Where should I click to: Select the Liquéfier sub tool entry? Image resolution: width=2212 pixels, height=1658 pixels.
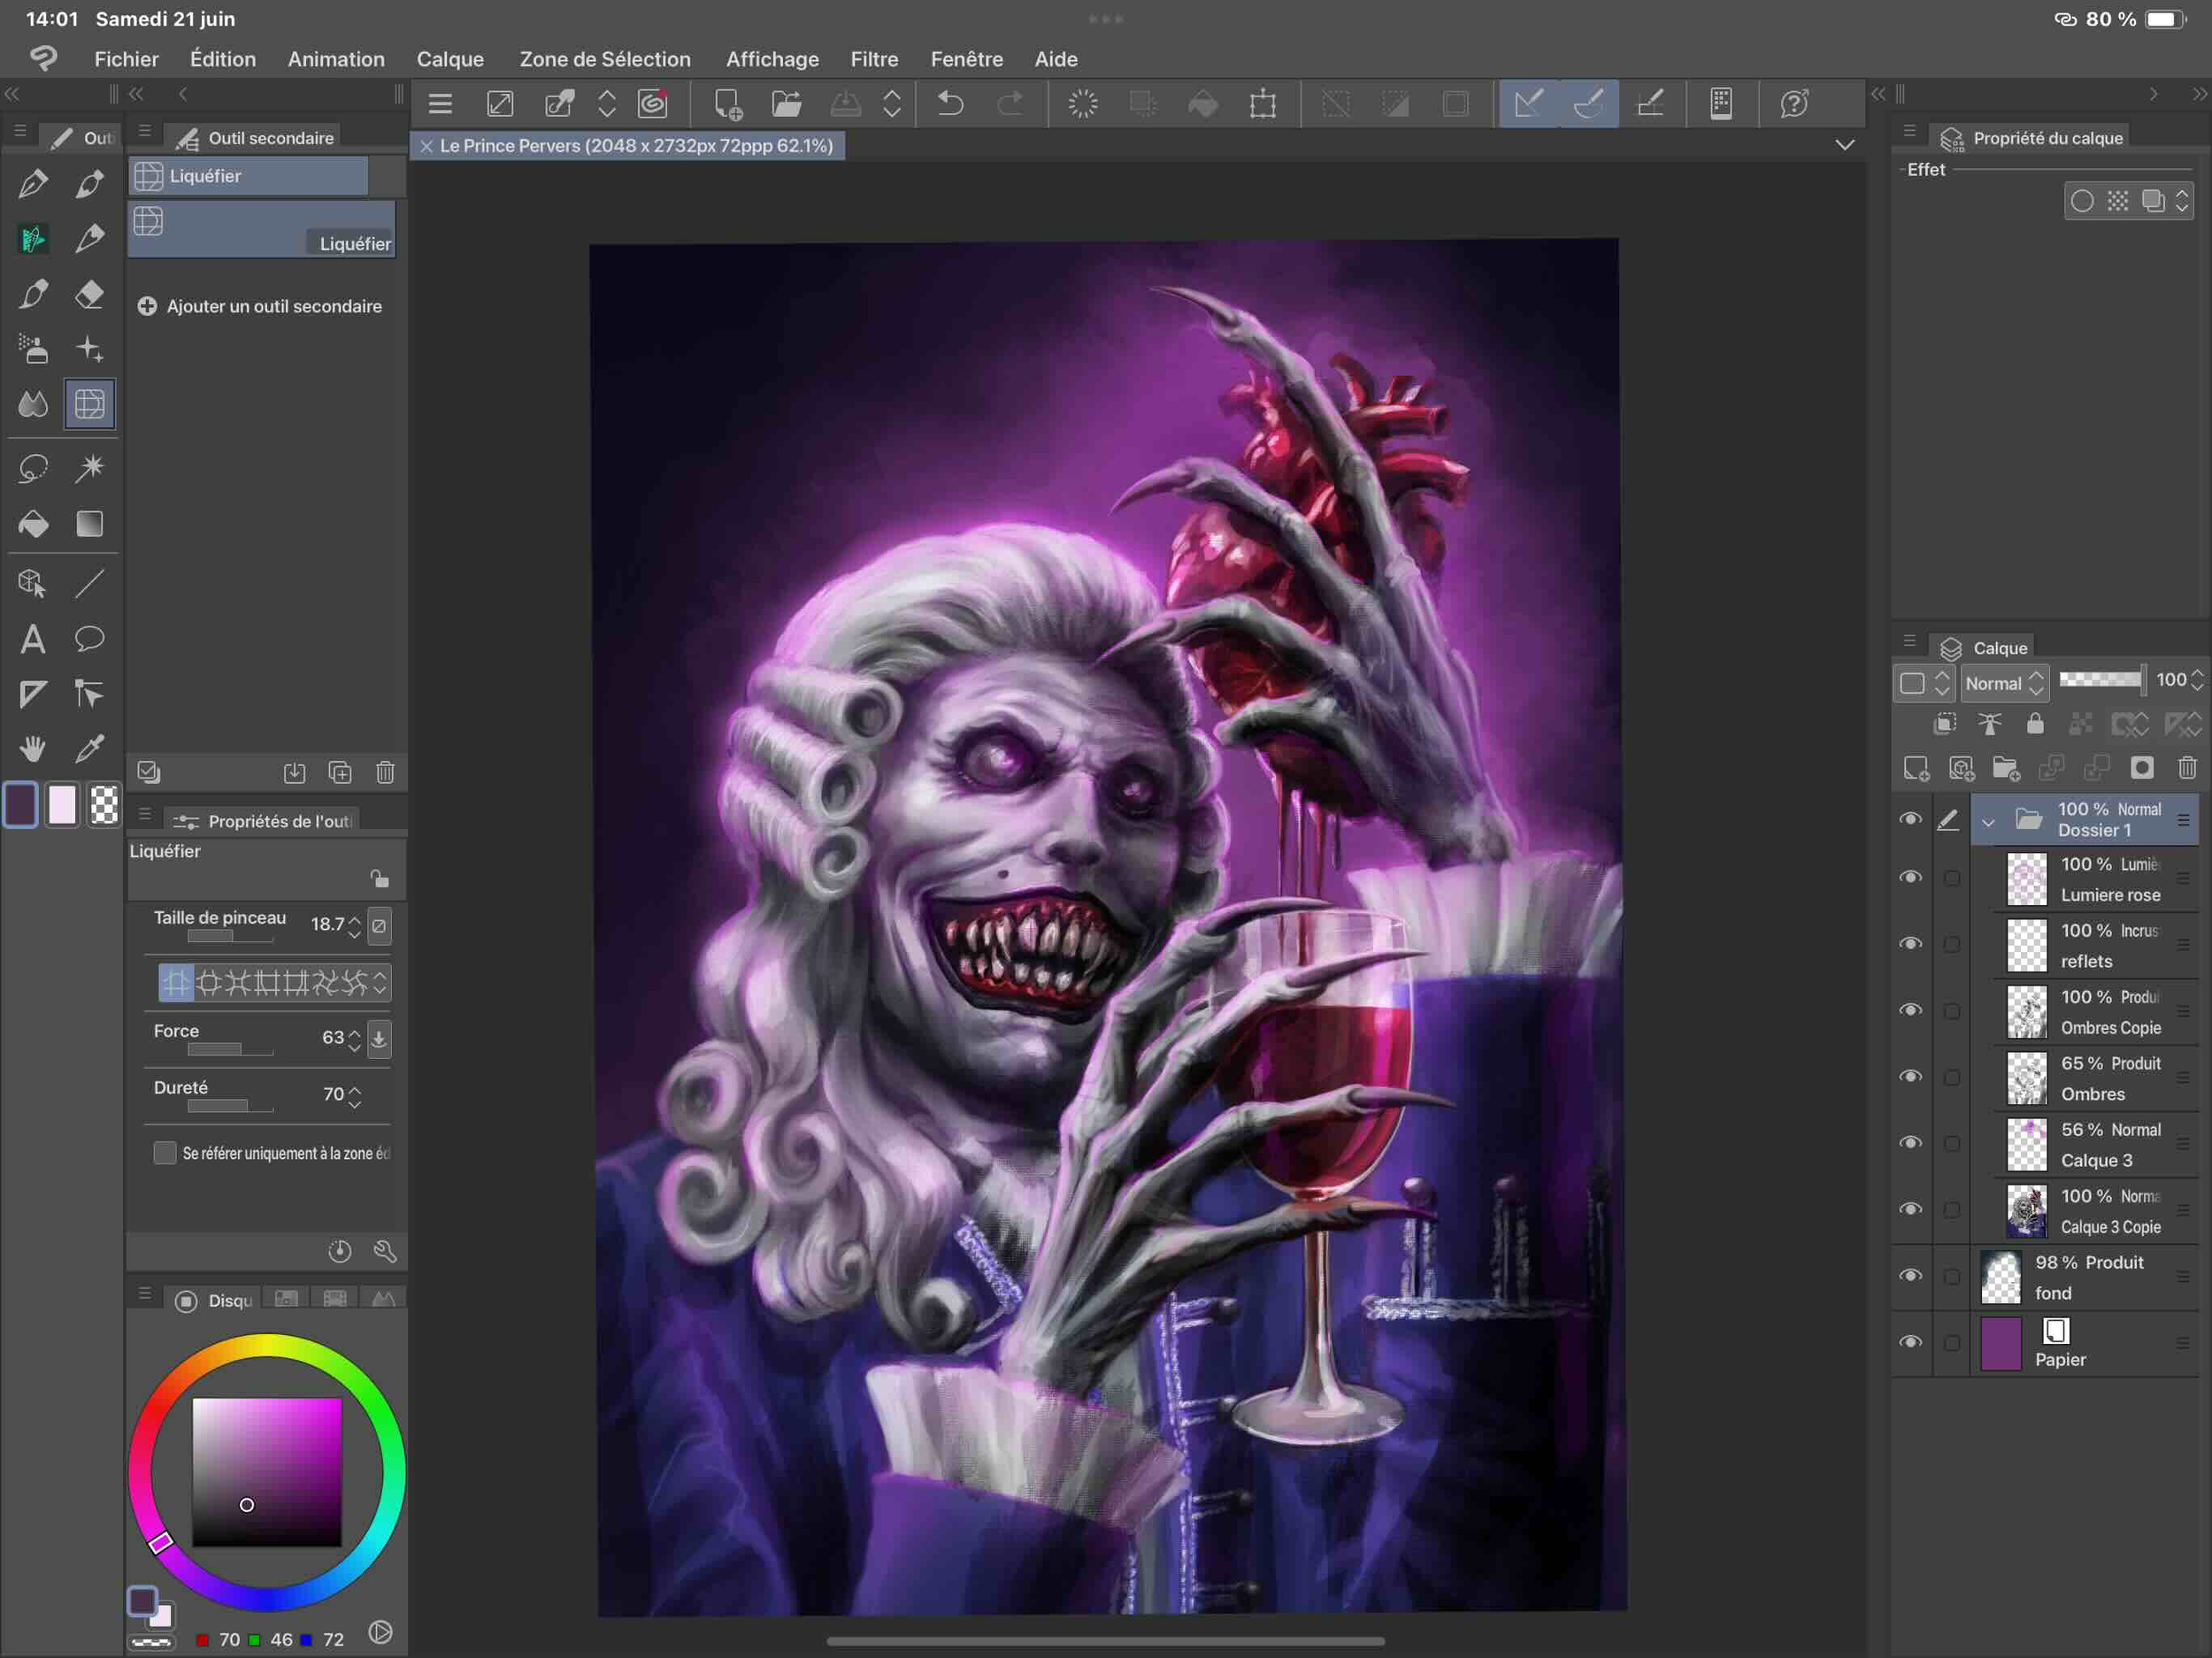click(x=262, y=229)
